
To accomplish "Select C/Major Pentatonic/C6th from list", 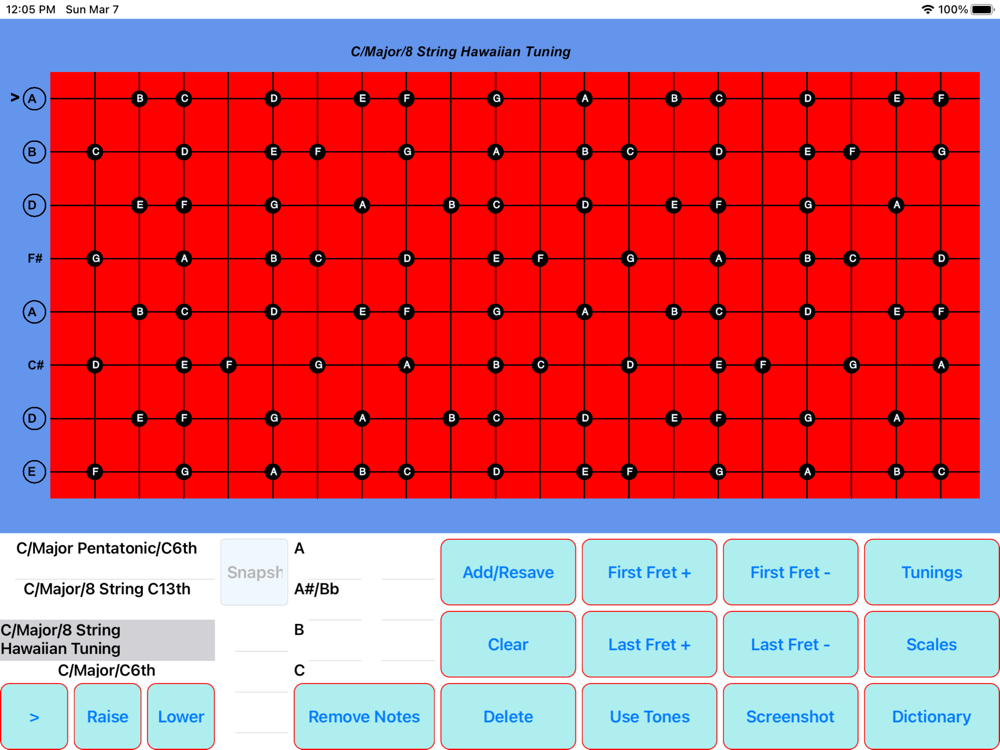I will pyautogui.click(x=107, y=548).
